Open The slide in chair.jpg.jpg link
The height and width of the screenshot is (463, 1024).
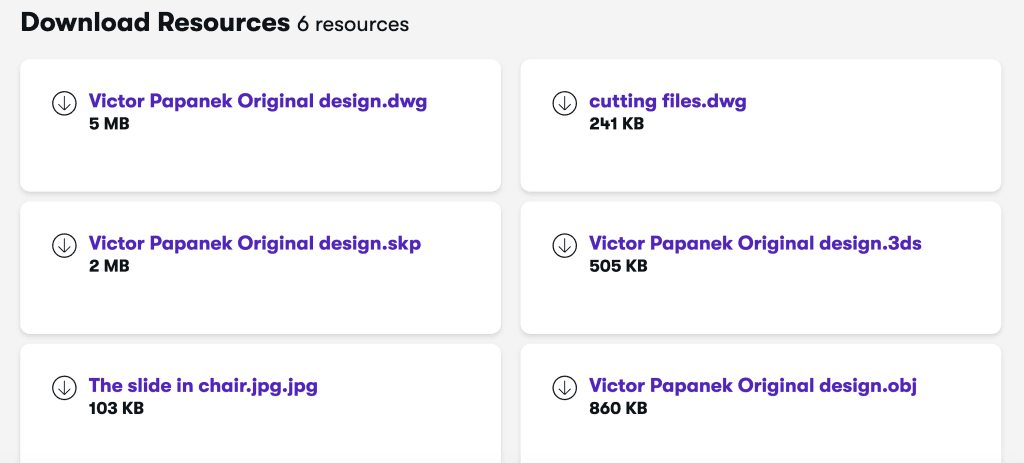point(203,385)
